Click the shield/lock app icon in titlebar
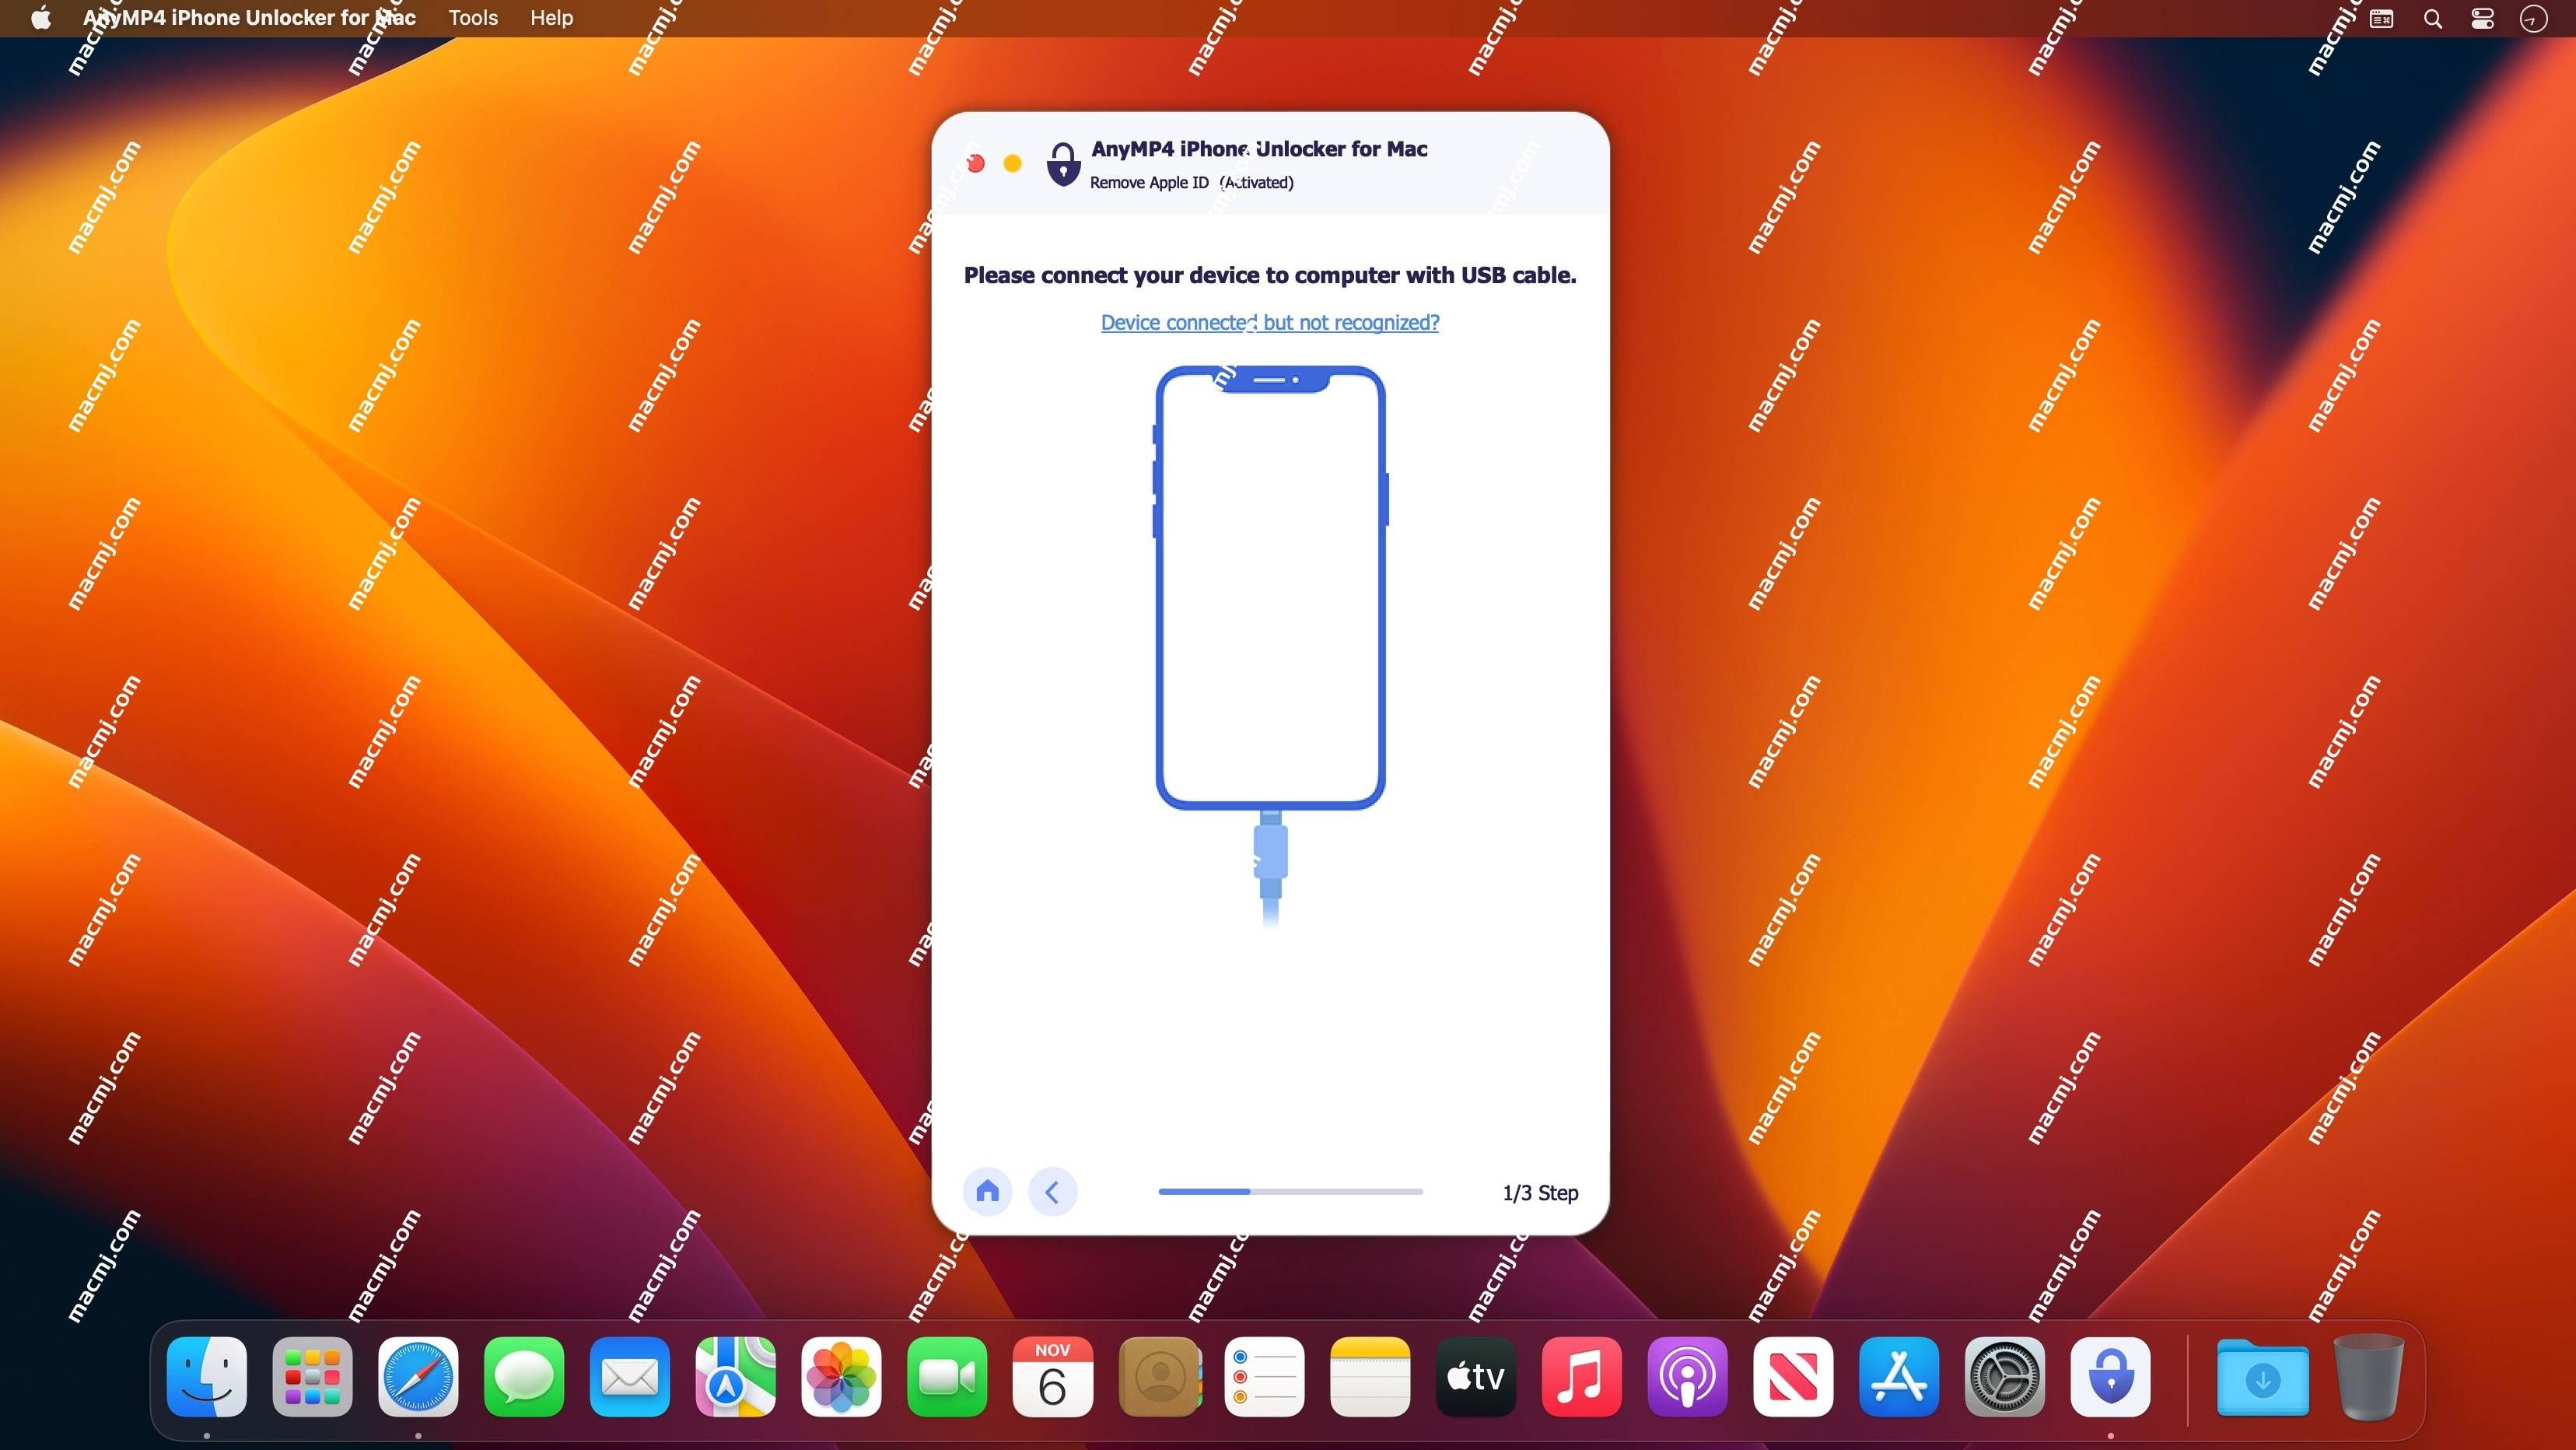The width and height of the screenshot is (2576, 1450). 1062,163
